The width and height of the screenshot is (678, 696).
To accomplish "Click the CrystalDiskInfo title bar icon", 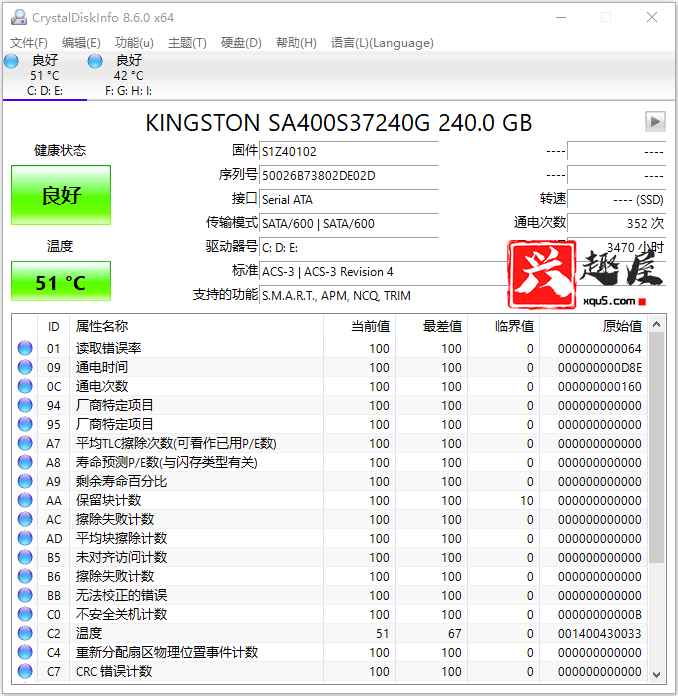I will 19,17.
